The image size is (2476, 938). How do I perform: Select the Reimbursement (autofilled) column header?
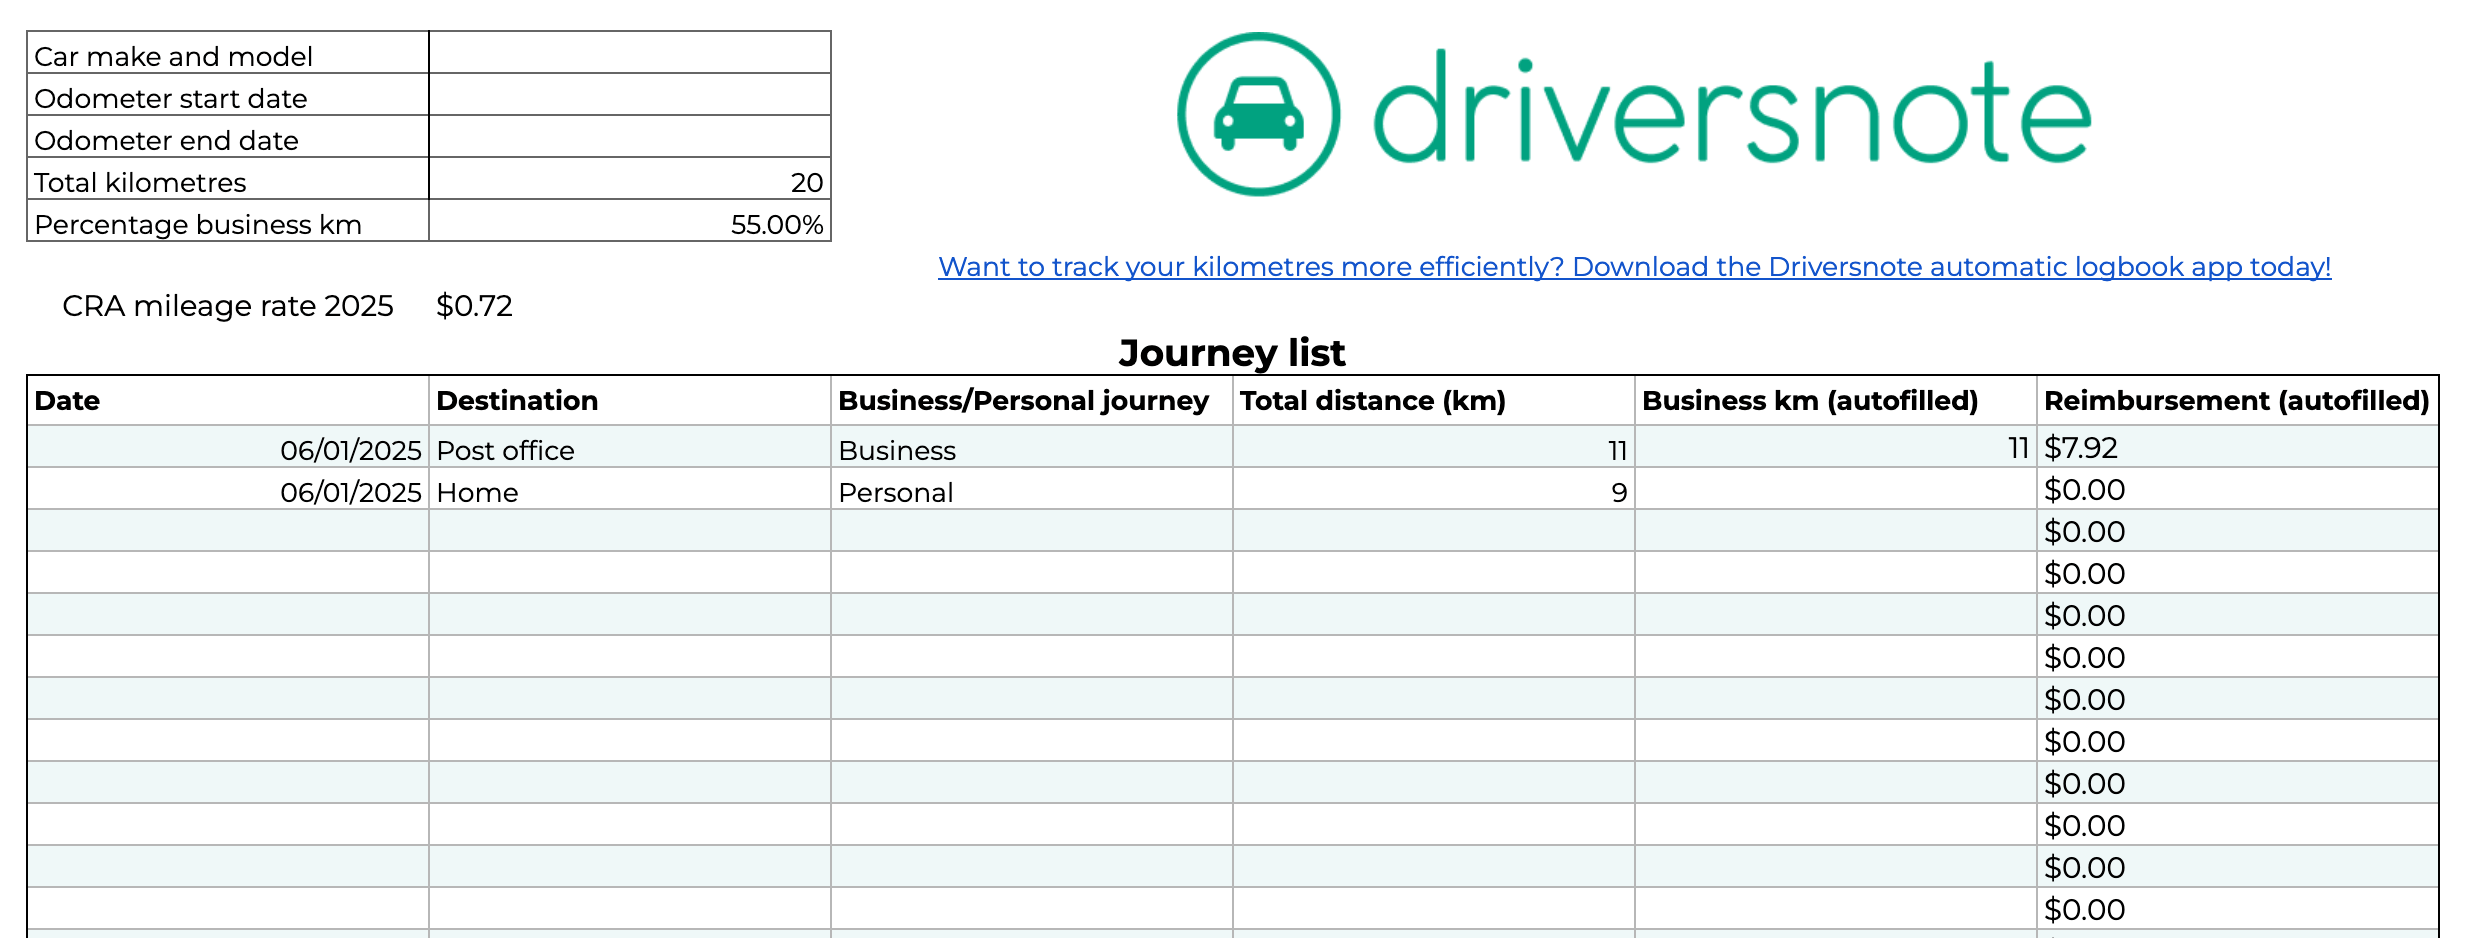click(2238, 400)
